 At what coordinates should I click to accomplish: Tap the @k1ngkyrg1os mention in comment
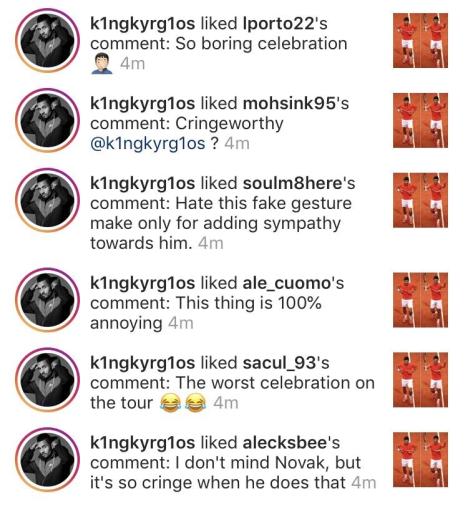(147, 144)
